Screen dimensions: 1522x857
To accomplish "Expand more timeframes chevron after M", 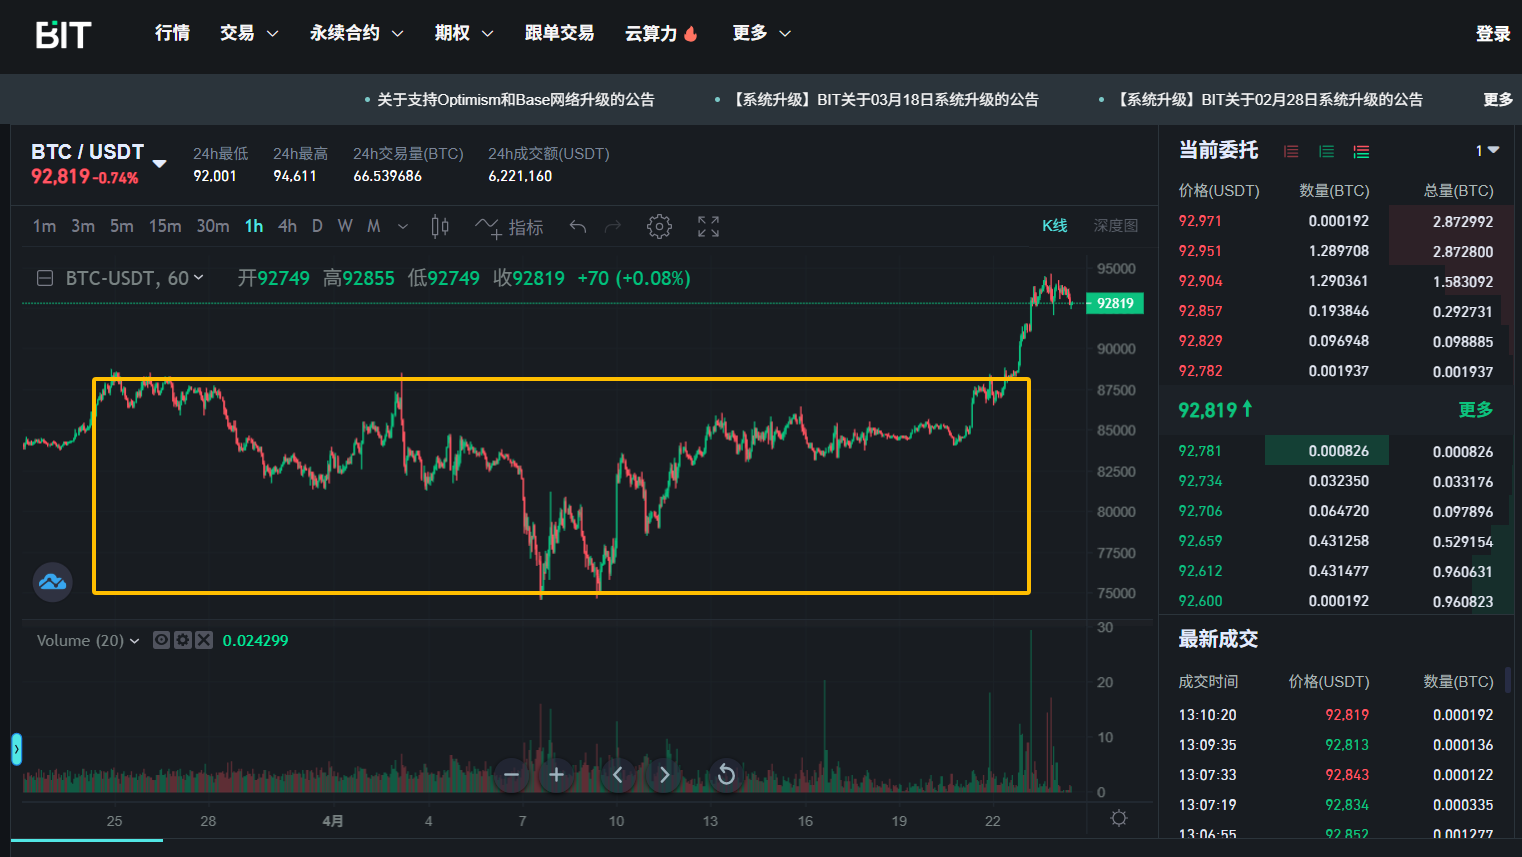I will pyautogui.click(x=403, y=227).
